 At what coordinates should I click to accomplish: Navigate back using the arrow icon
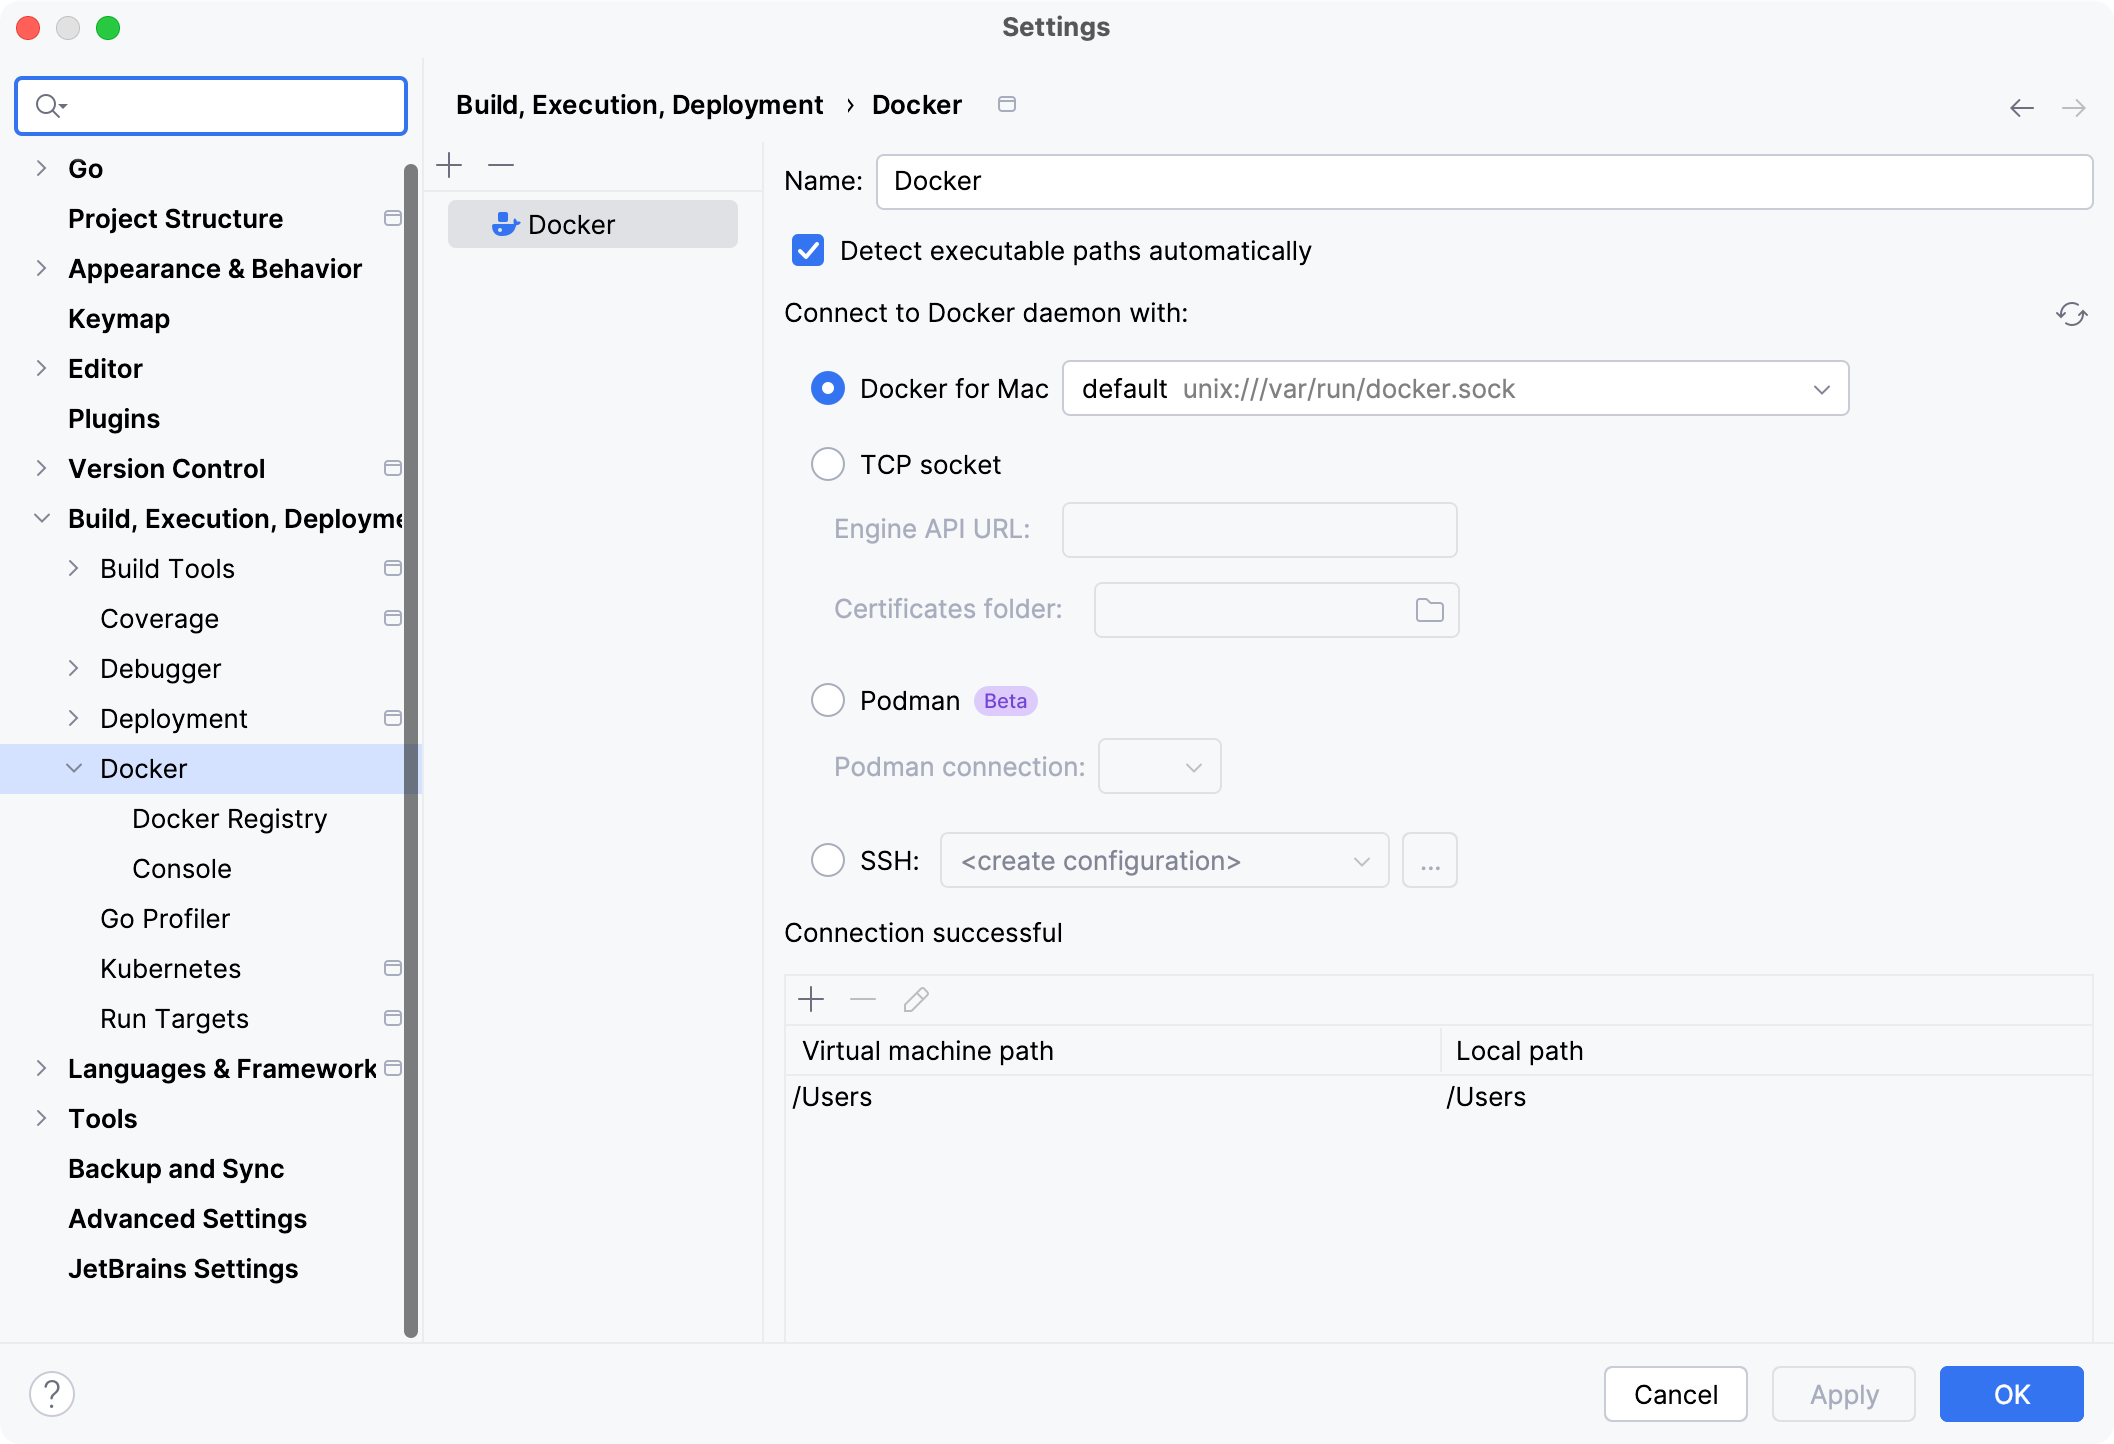point(2022,106)
